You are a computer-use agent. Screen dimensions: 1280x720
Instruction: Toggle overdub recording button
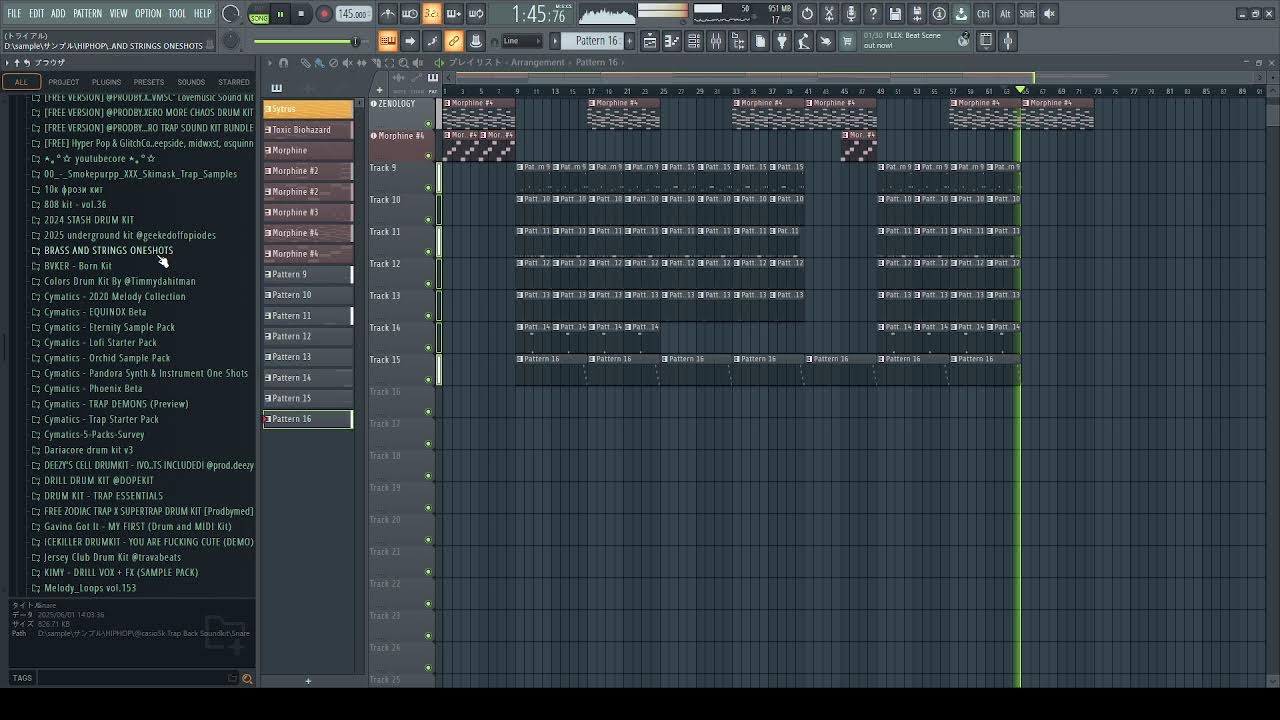coord(453,14)
